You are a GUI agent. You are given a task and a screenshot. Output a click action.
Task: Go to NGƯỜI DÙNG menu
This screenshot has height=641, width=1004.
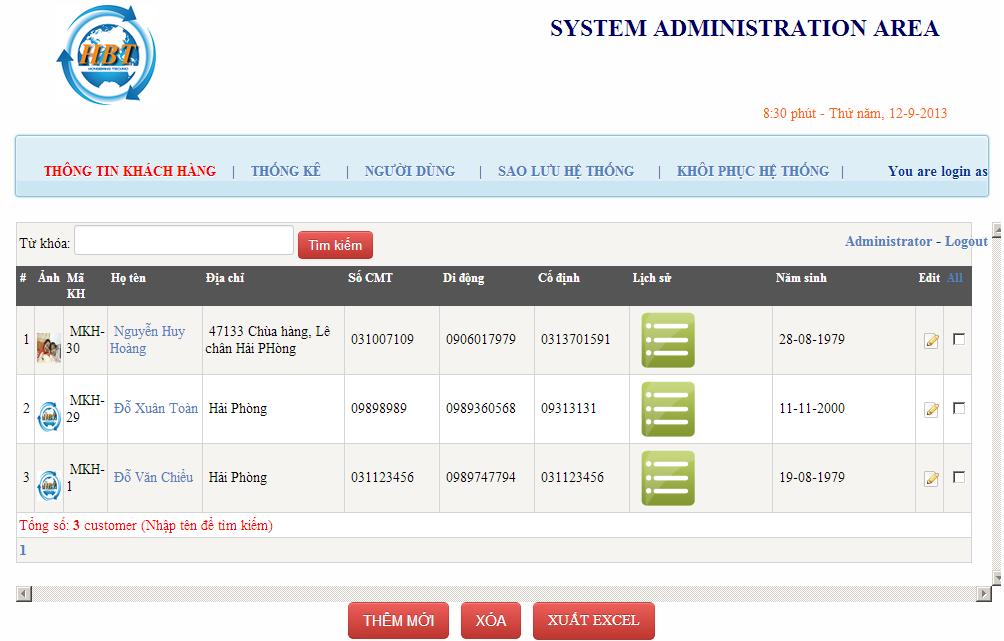(x=410, y=171)
